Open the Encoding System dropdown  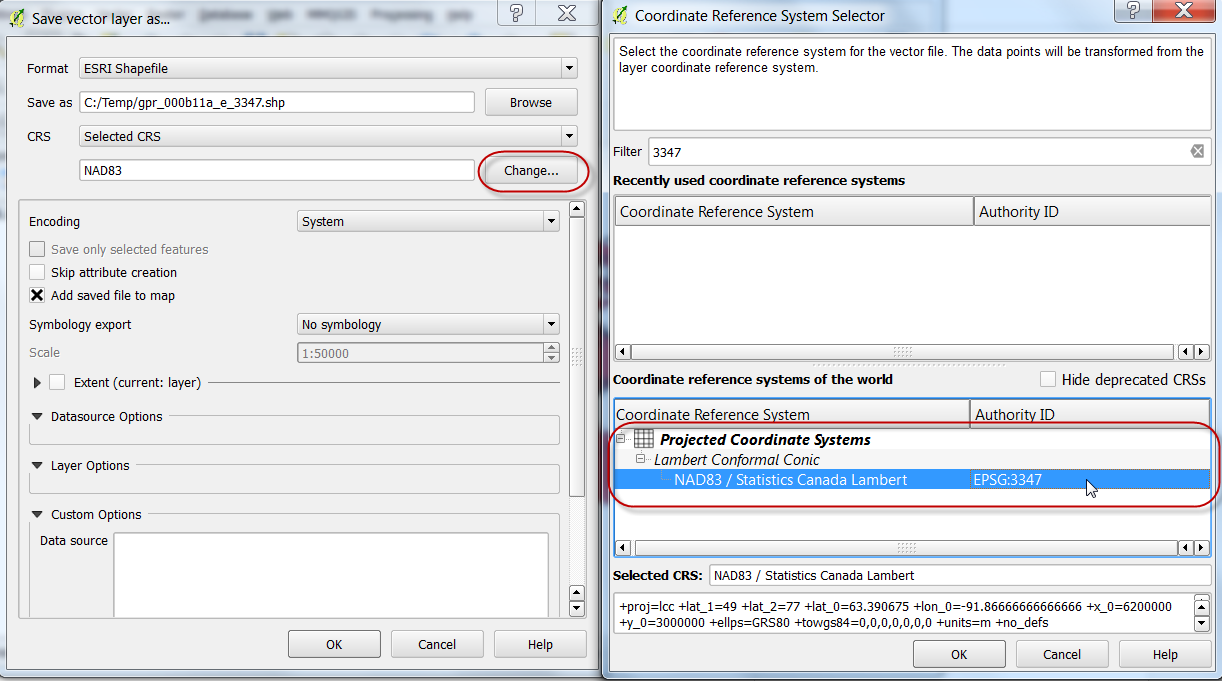[x=550, y=222]
